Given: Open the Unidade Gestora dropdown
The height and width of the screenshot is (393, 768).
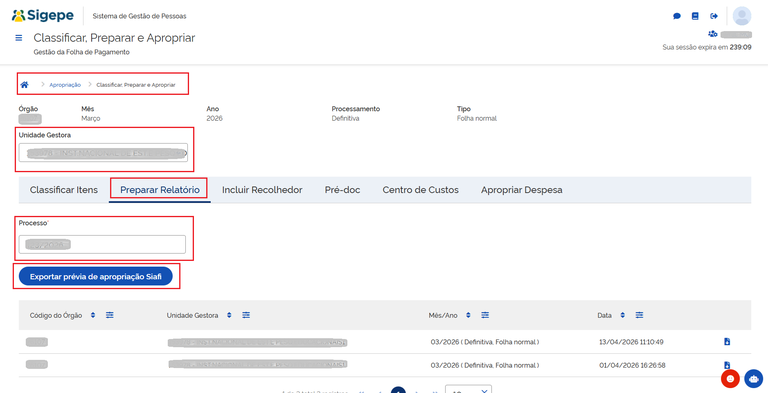Looking at the screenshot, I should [103, 152].
